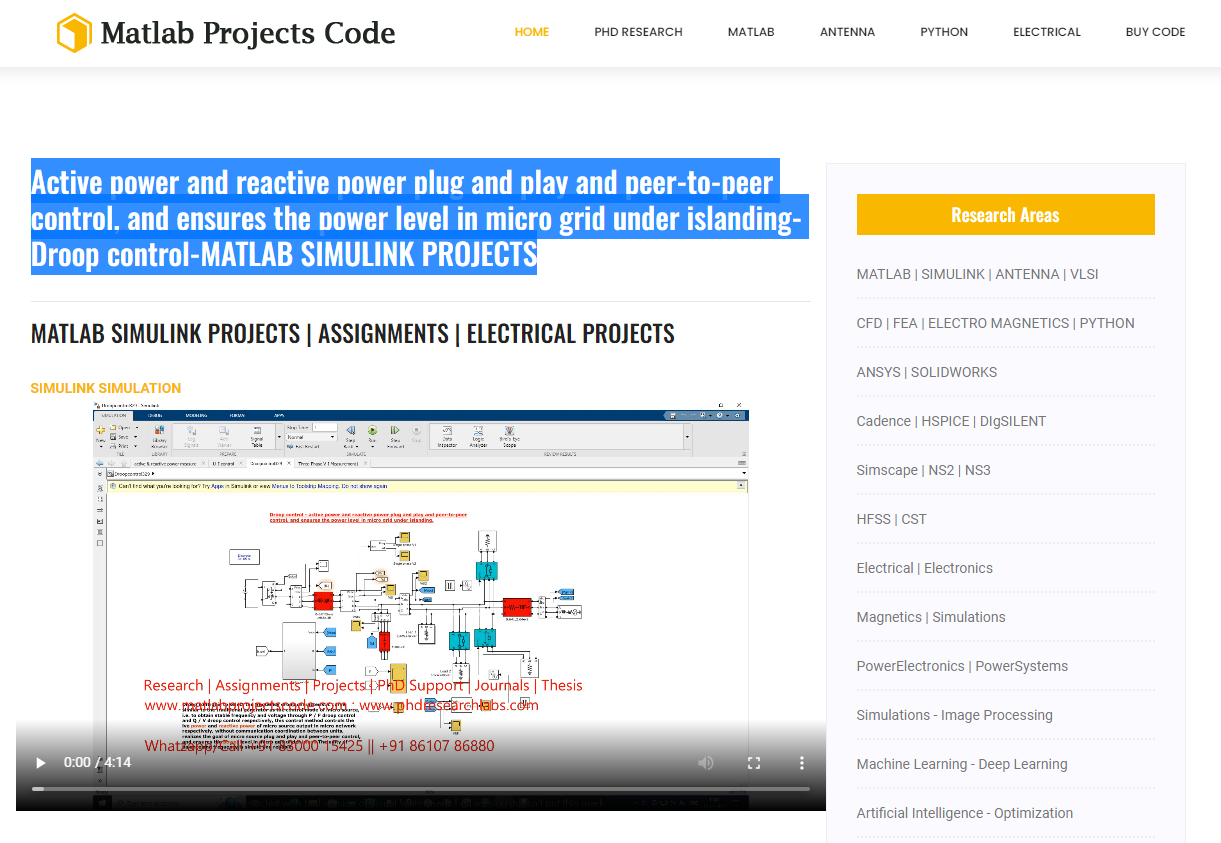Open Simscape | NS2 | NS3 link

pos(923,470)
